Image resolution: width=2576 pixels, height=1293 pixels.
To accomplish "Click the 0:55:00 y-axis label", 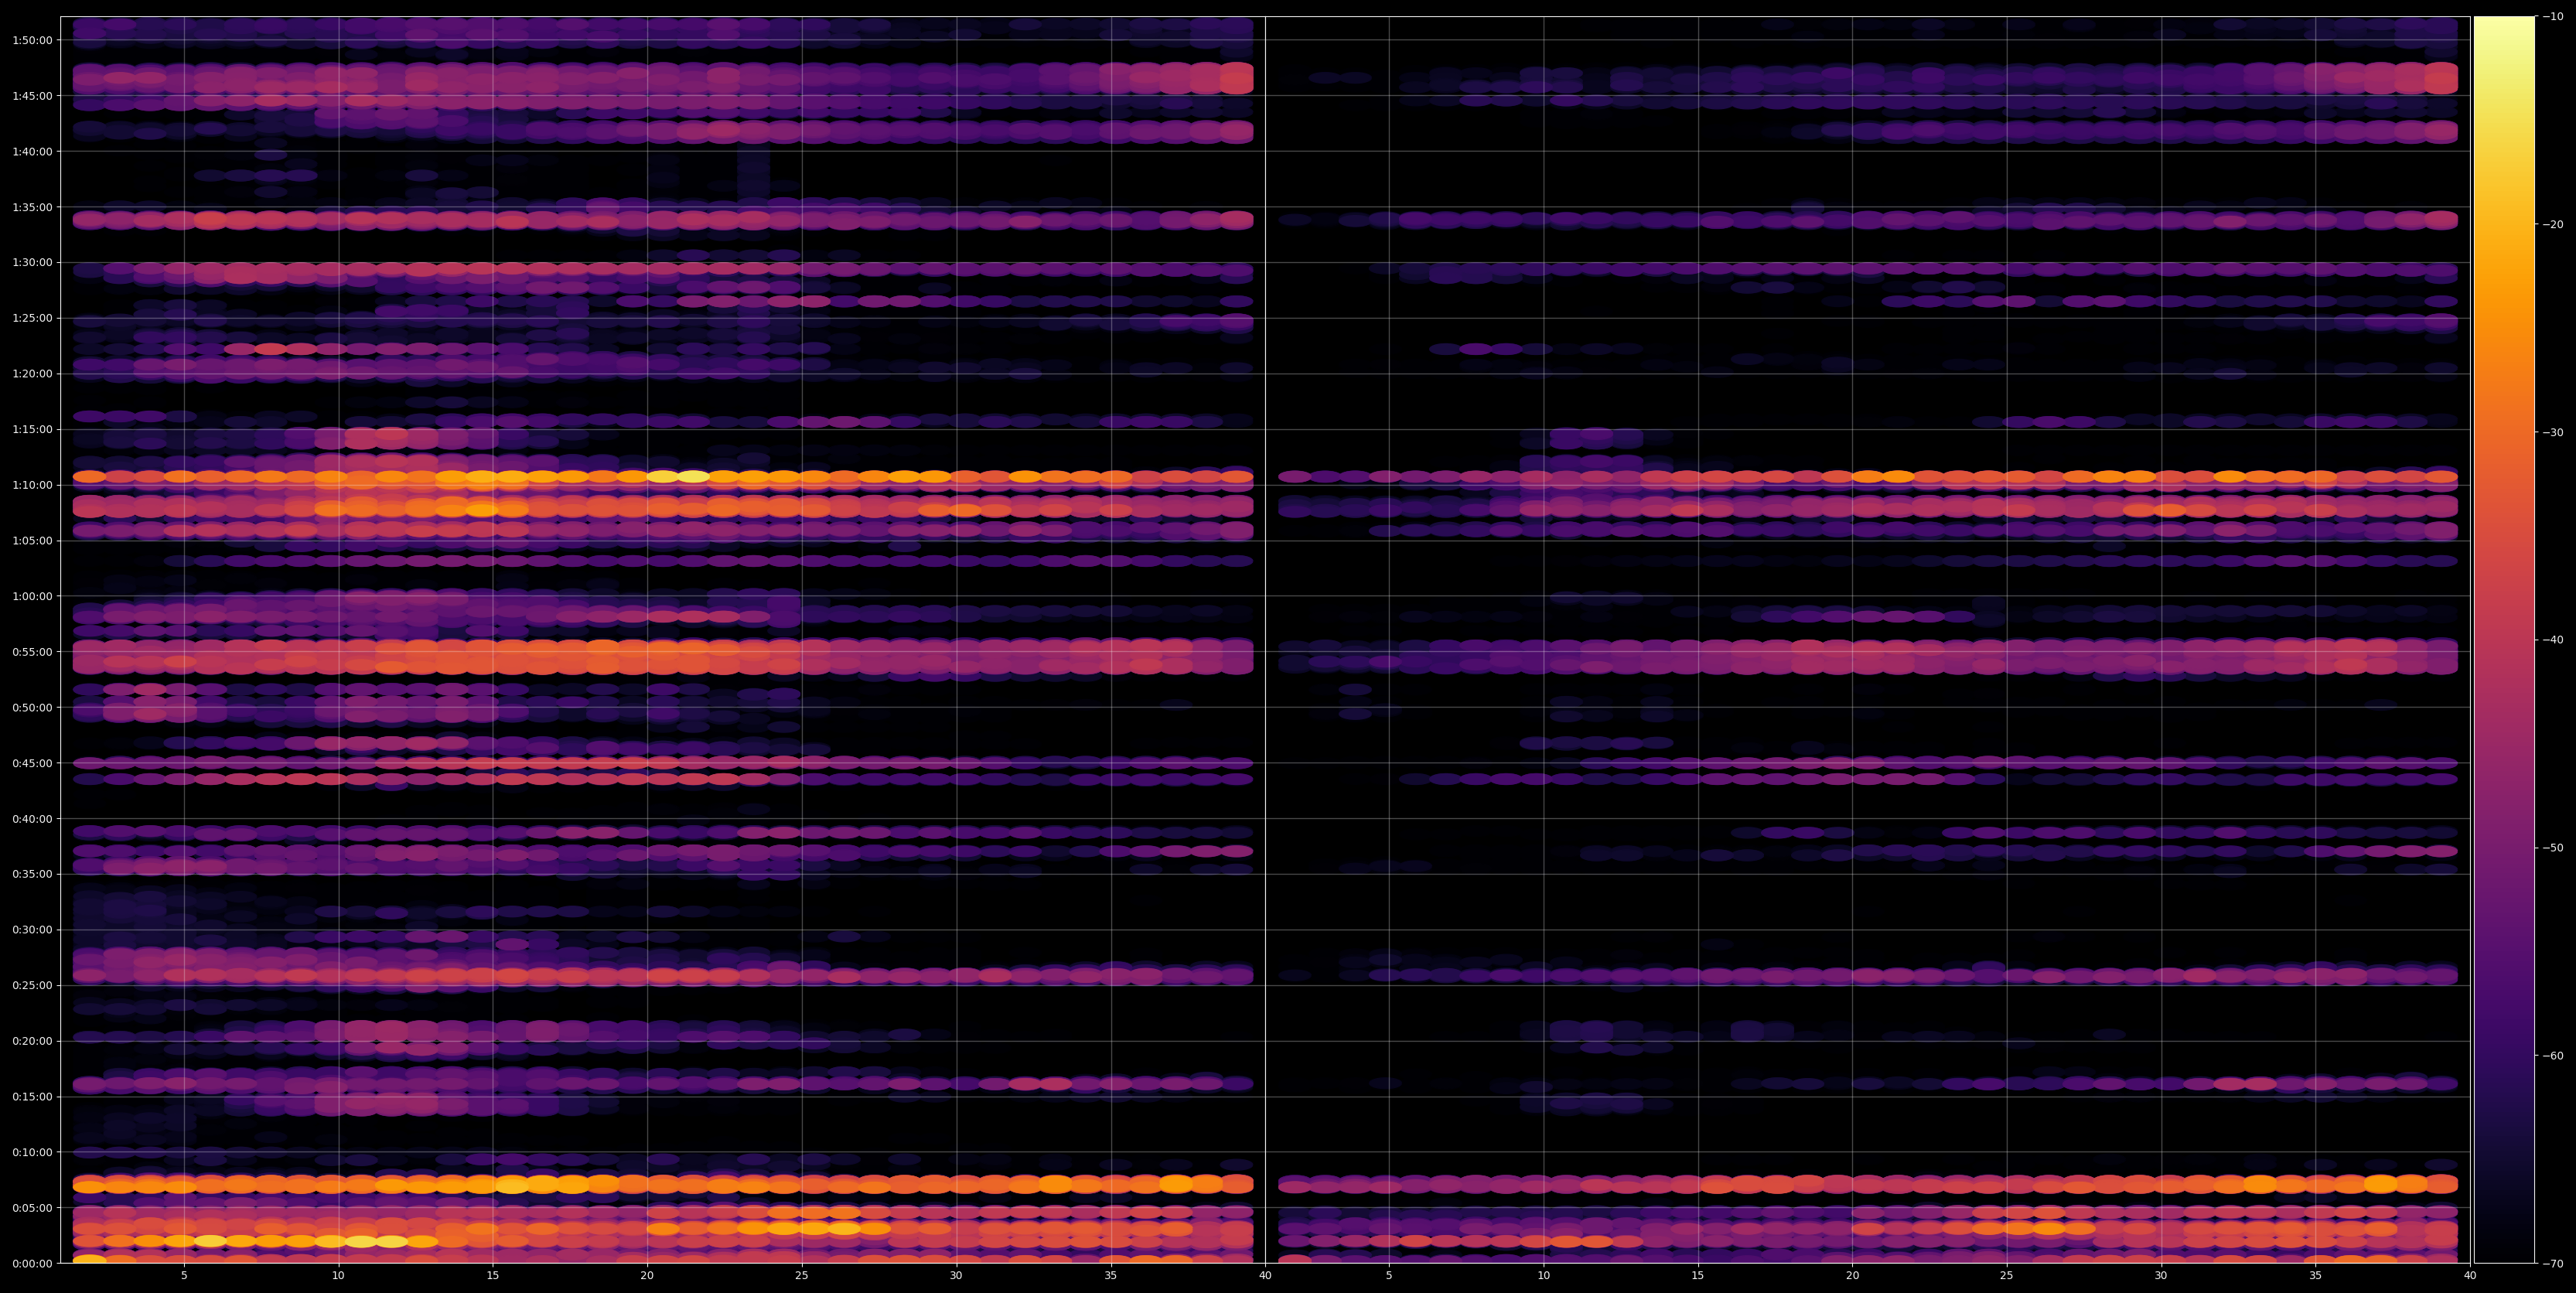I will tap(32, 652).
